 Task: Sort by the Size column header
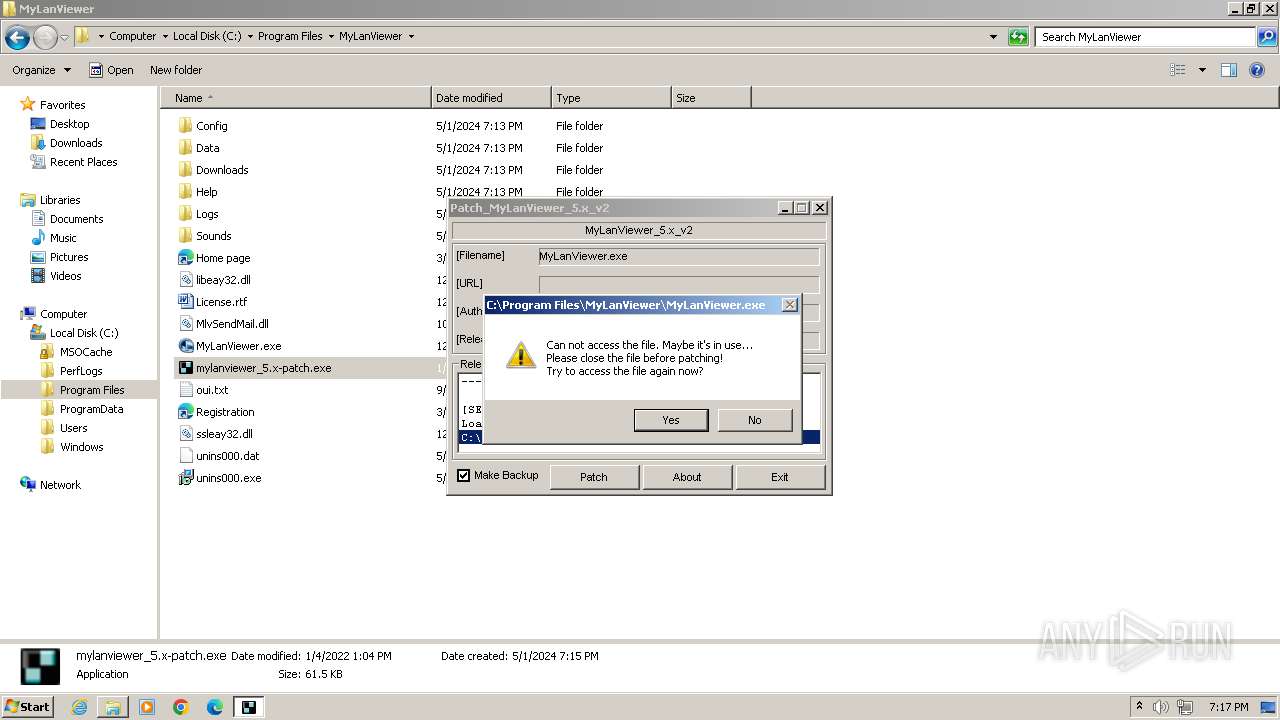[711, 98]
